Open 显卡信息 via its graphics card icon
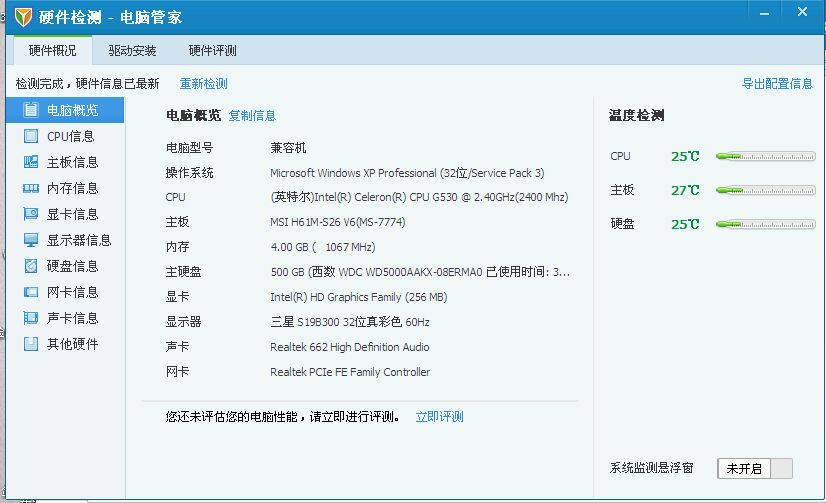 coord(31,214)
